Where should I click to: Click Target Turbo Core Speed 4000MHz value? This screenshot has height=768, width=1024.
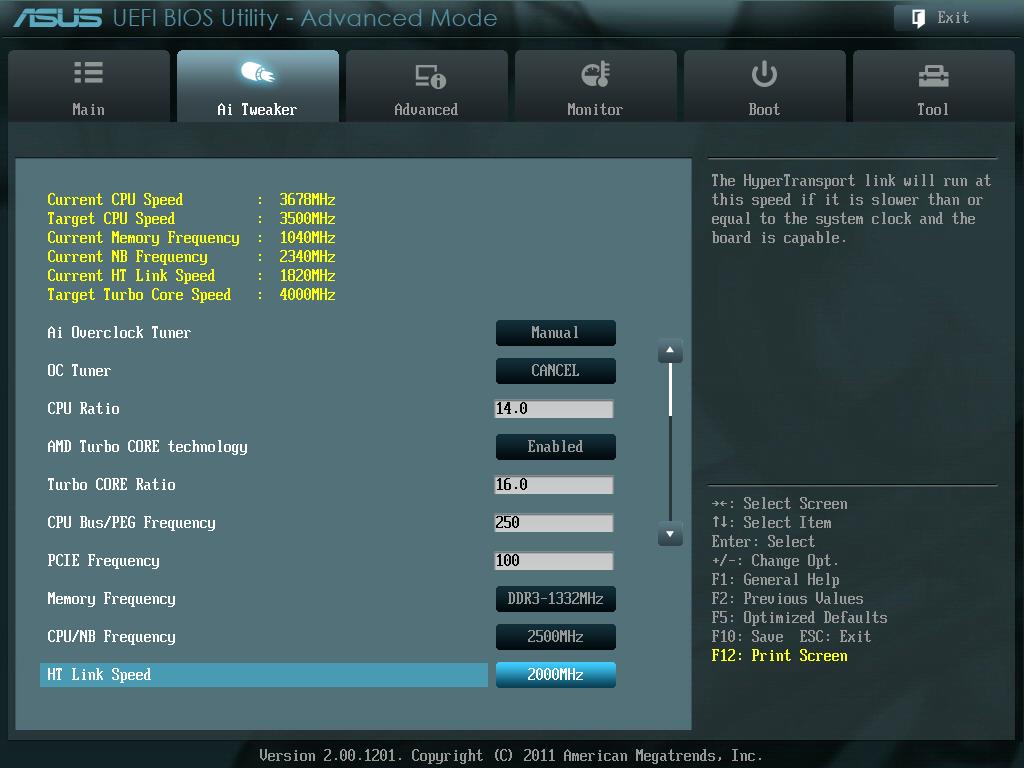[x=308, y=295]
